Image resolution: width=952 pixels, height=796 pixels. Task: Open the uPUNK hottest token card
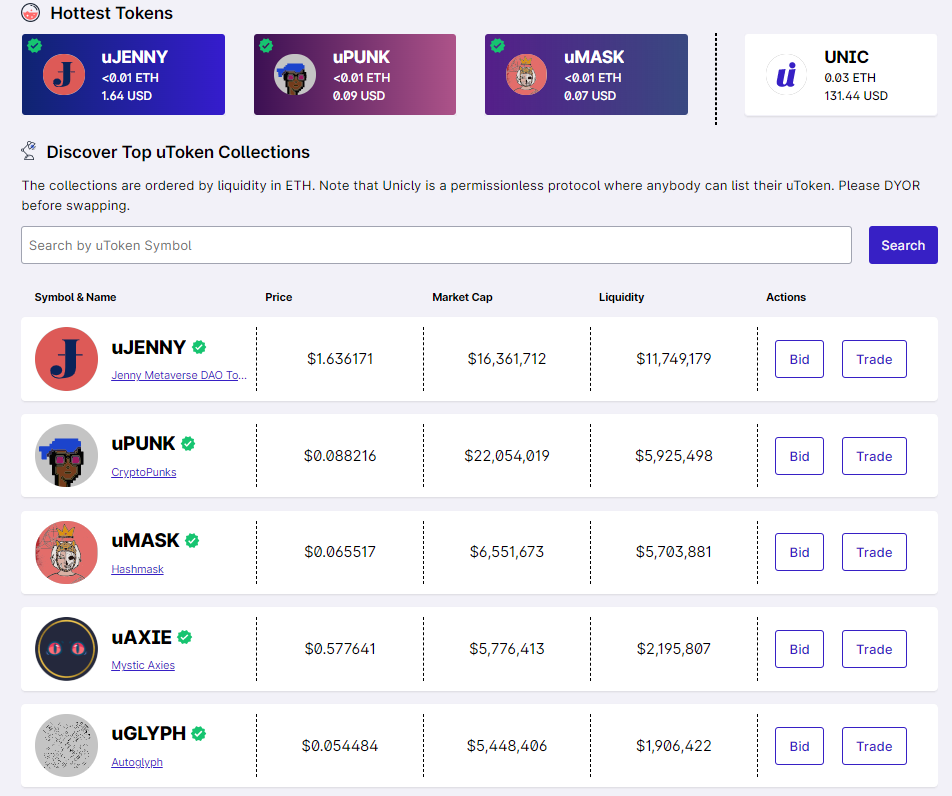(355, 75)
